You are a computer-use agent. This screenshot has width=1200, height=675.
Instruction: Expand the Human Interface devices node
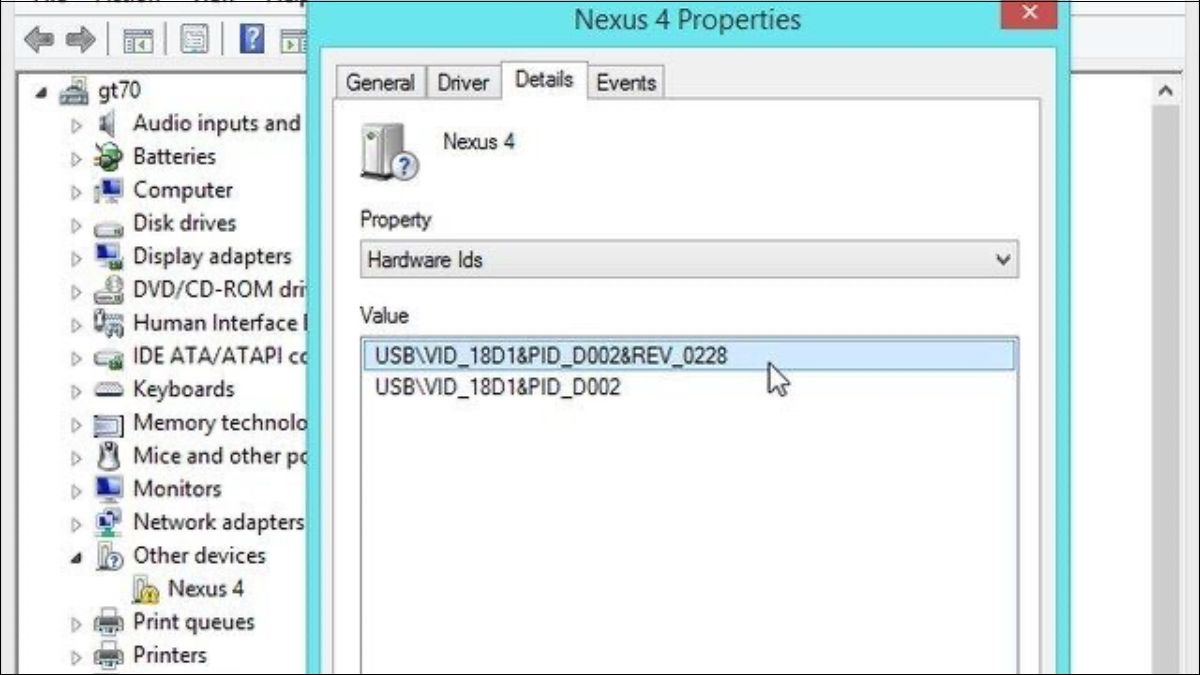pyautogui.click(x=77, y=324)
